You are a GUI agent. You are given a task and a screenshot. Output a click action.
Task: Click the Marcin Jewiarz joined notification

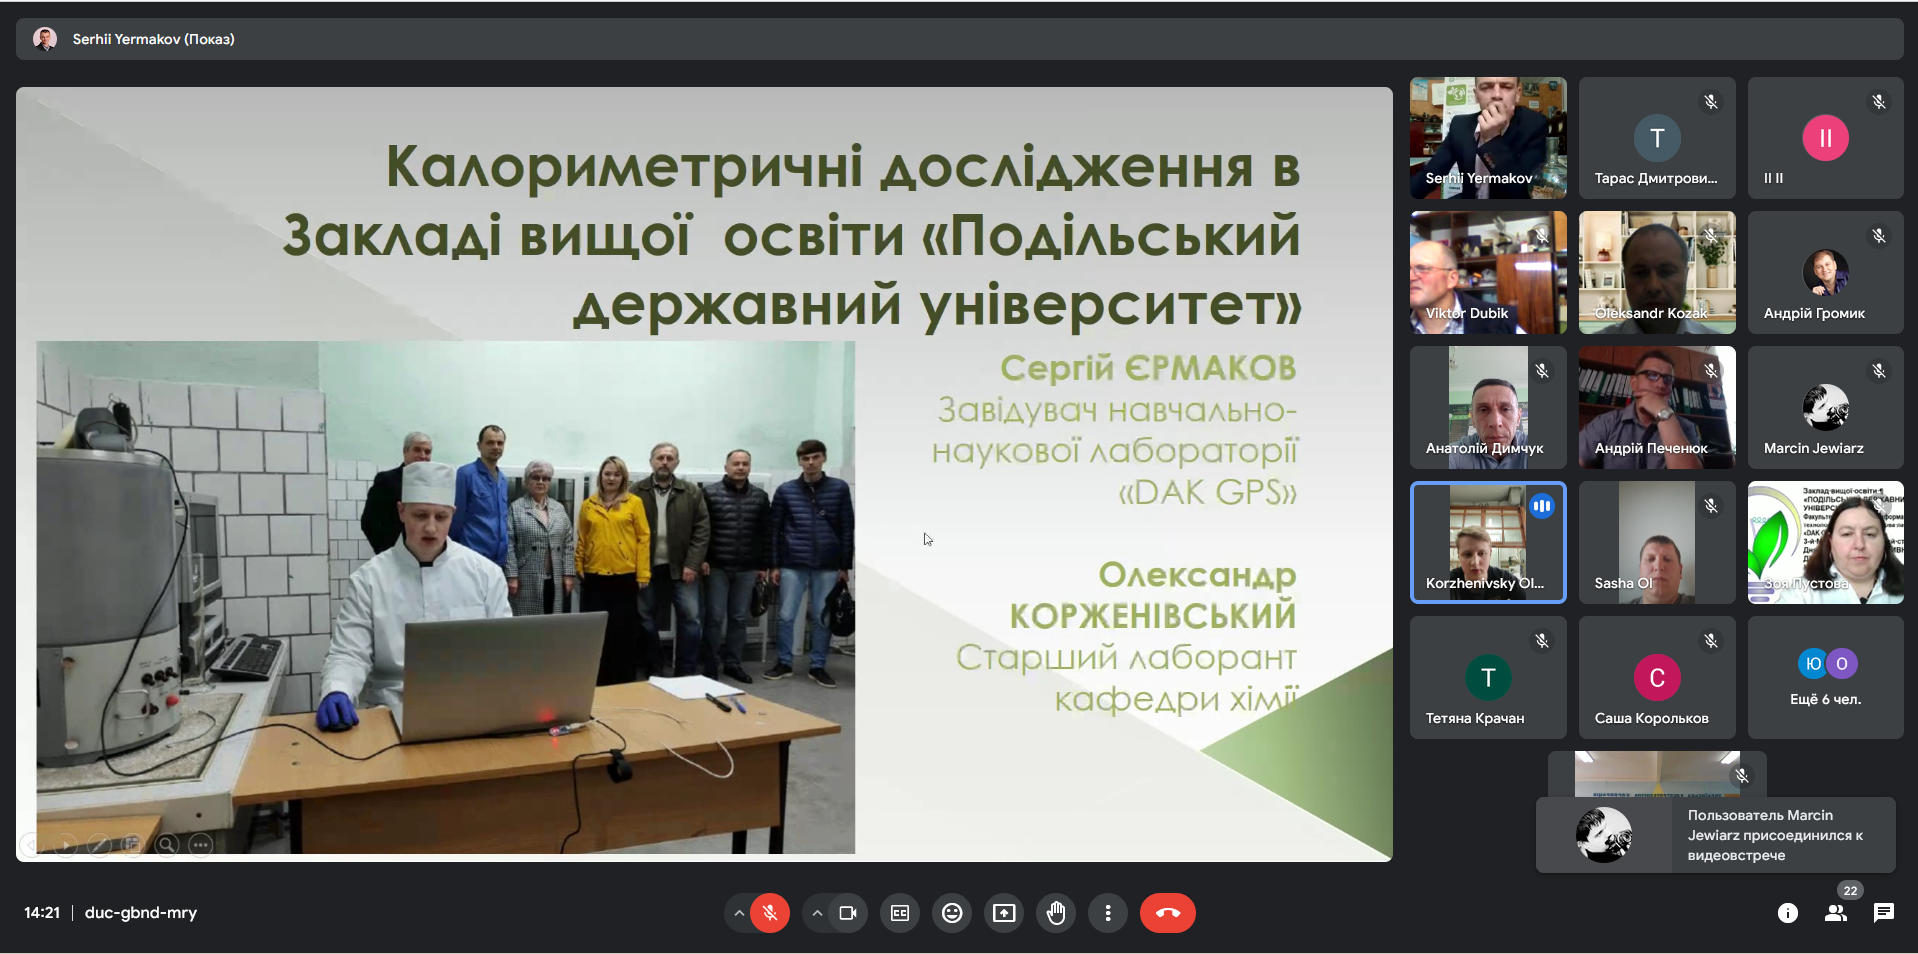point(1715,835)
